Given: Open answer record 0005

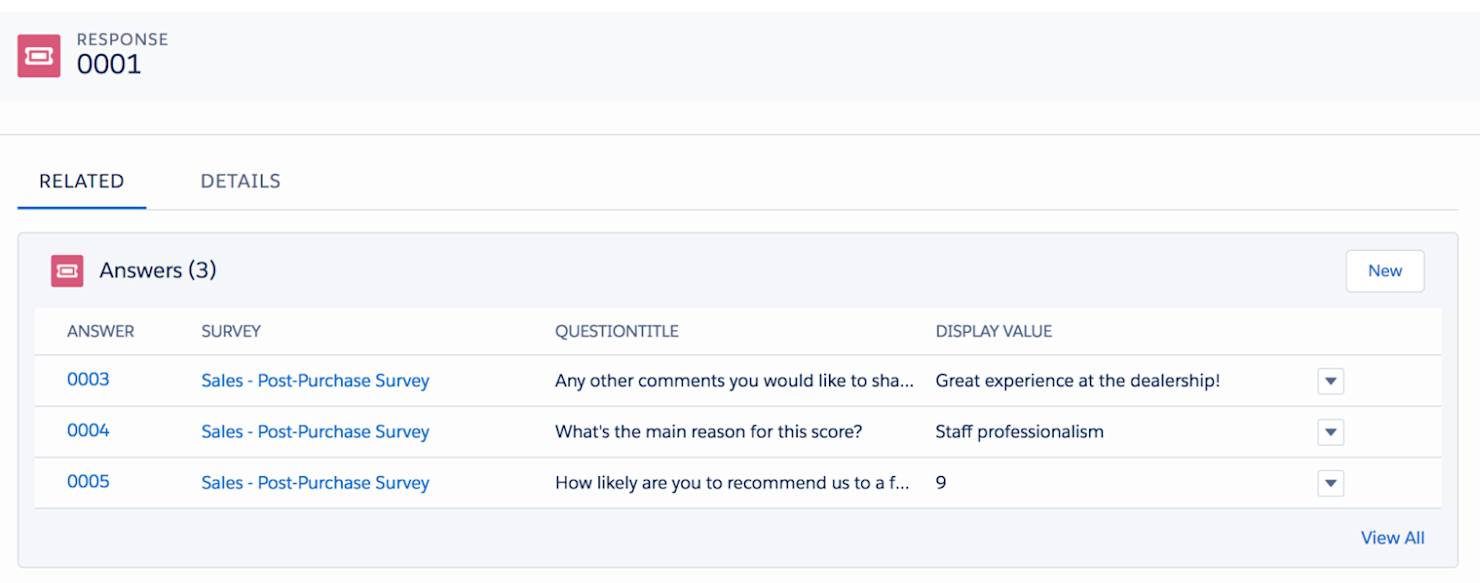Looking at the screenshot, I should tap(88, 482).
